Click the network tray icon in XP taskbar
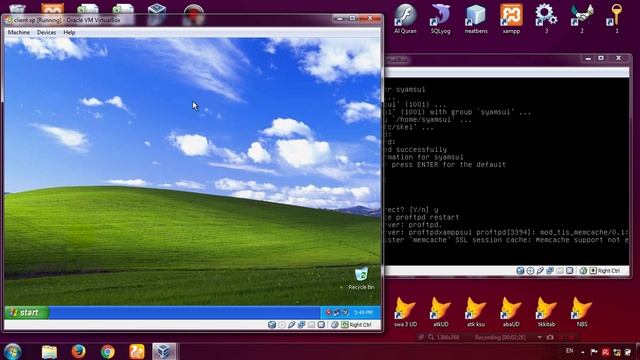Viewport: 640px width, 360px height. point(337,313)
